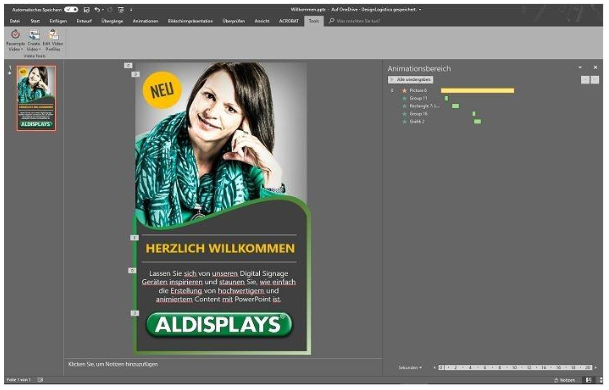The height and width of the screenshot is (390, 609).
Task: Click the green Group 11 timeline bar
Action: point(446,98)
